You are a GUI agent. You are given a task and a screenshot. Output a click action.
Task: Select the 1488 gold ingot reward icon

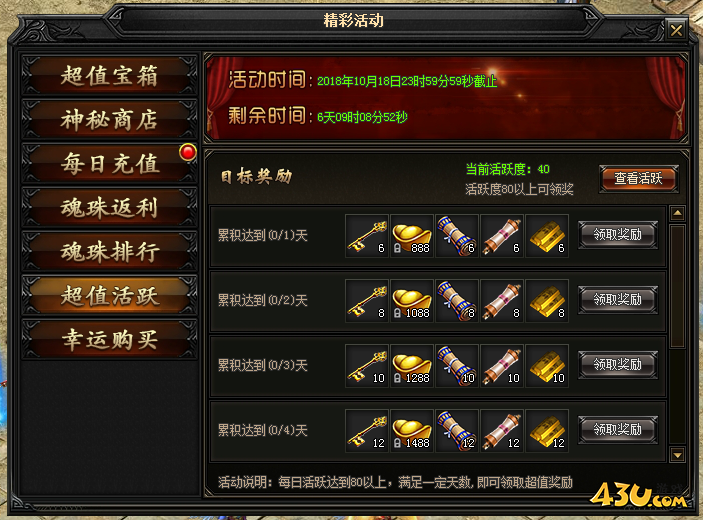[412, 431]
